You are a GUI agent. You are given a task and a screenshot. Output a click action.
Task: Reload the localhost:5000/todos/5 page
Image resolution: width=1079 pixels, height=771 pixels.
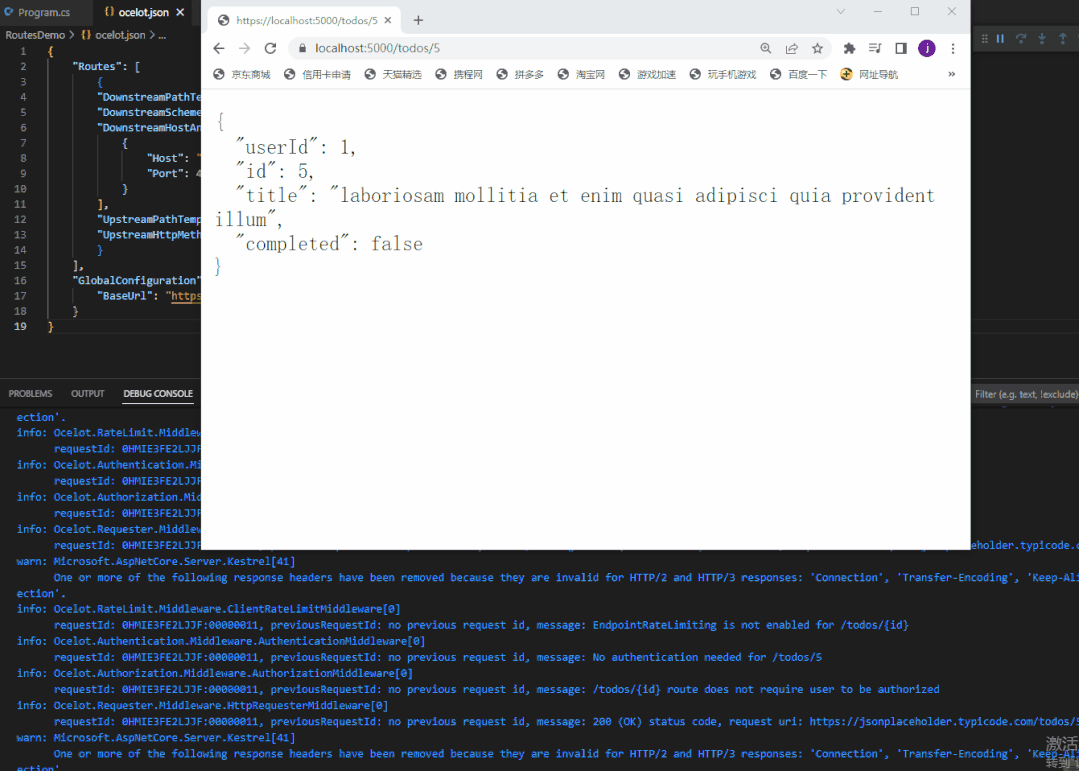click(x=270, y=48)
